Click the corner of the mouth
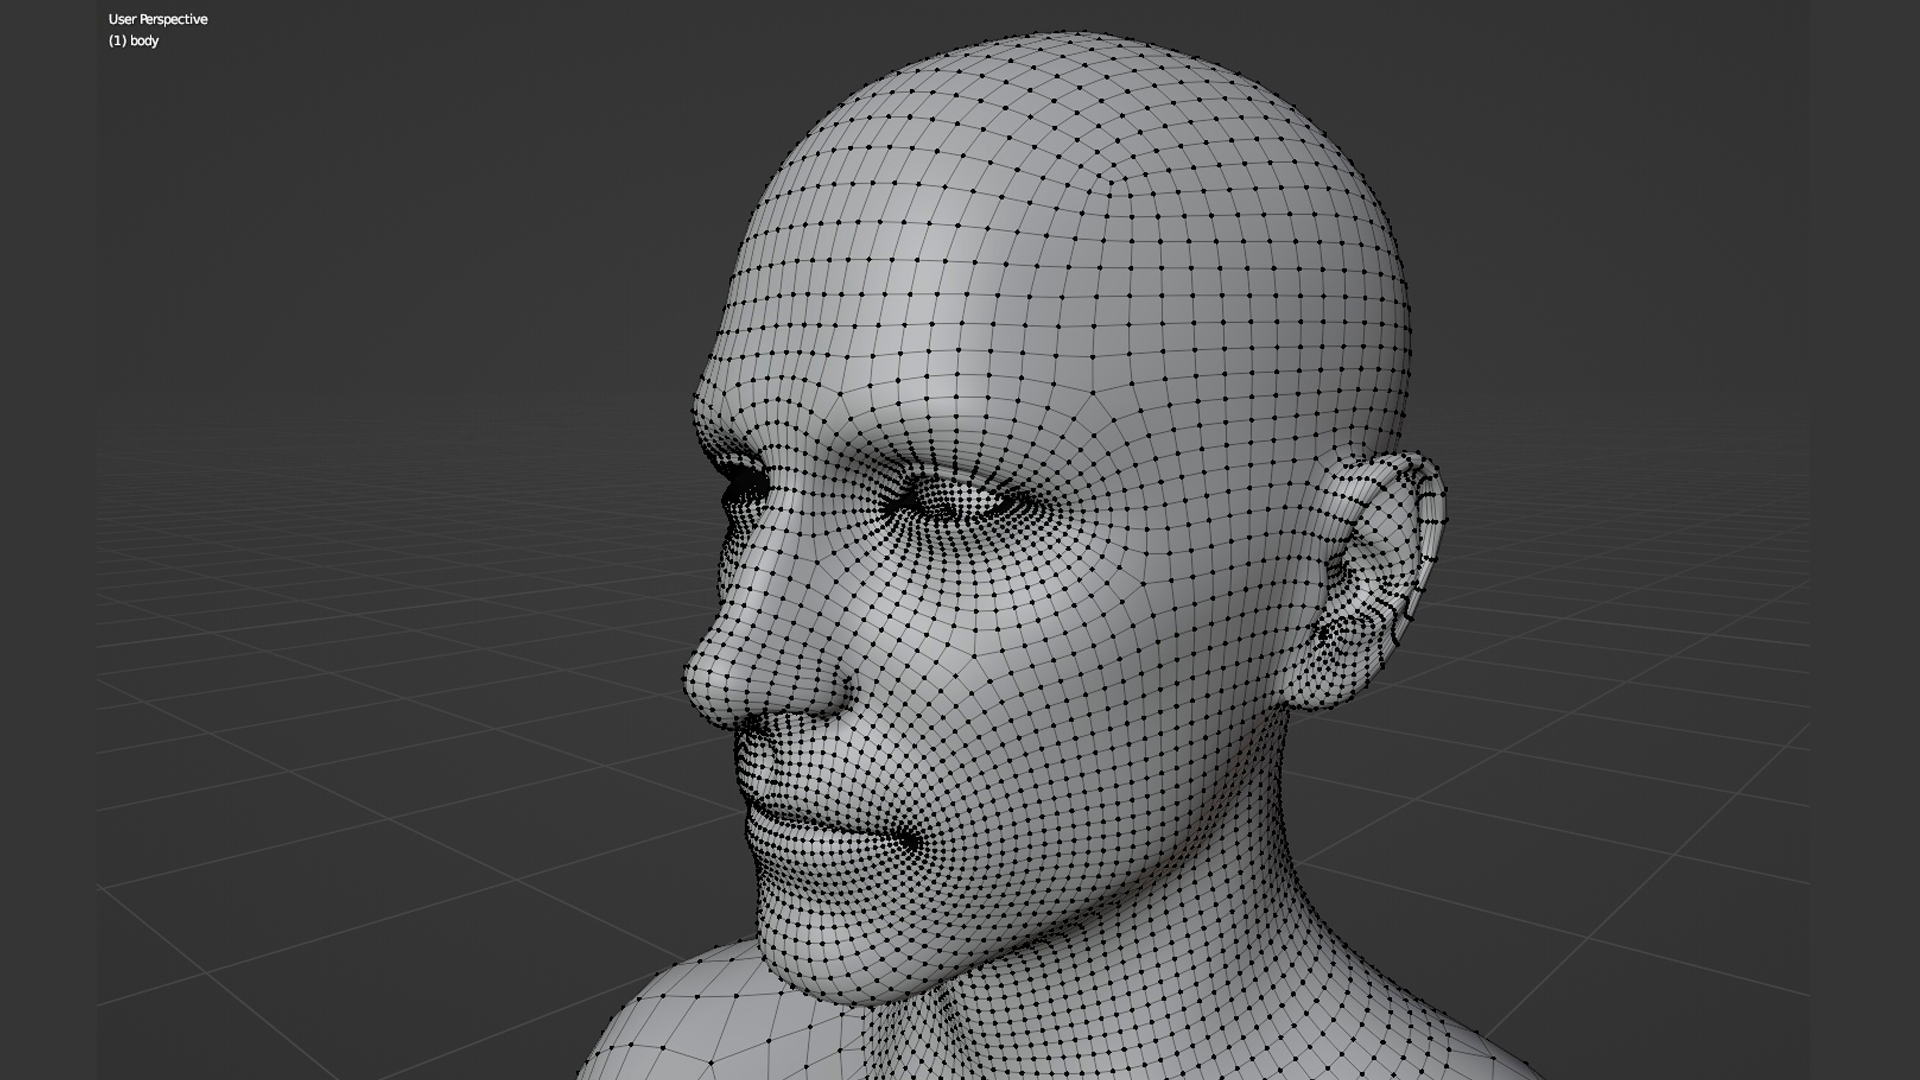1920x1080 pixels. point(912,843)
